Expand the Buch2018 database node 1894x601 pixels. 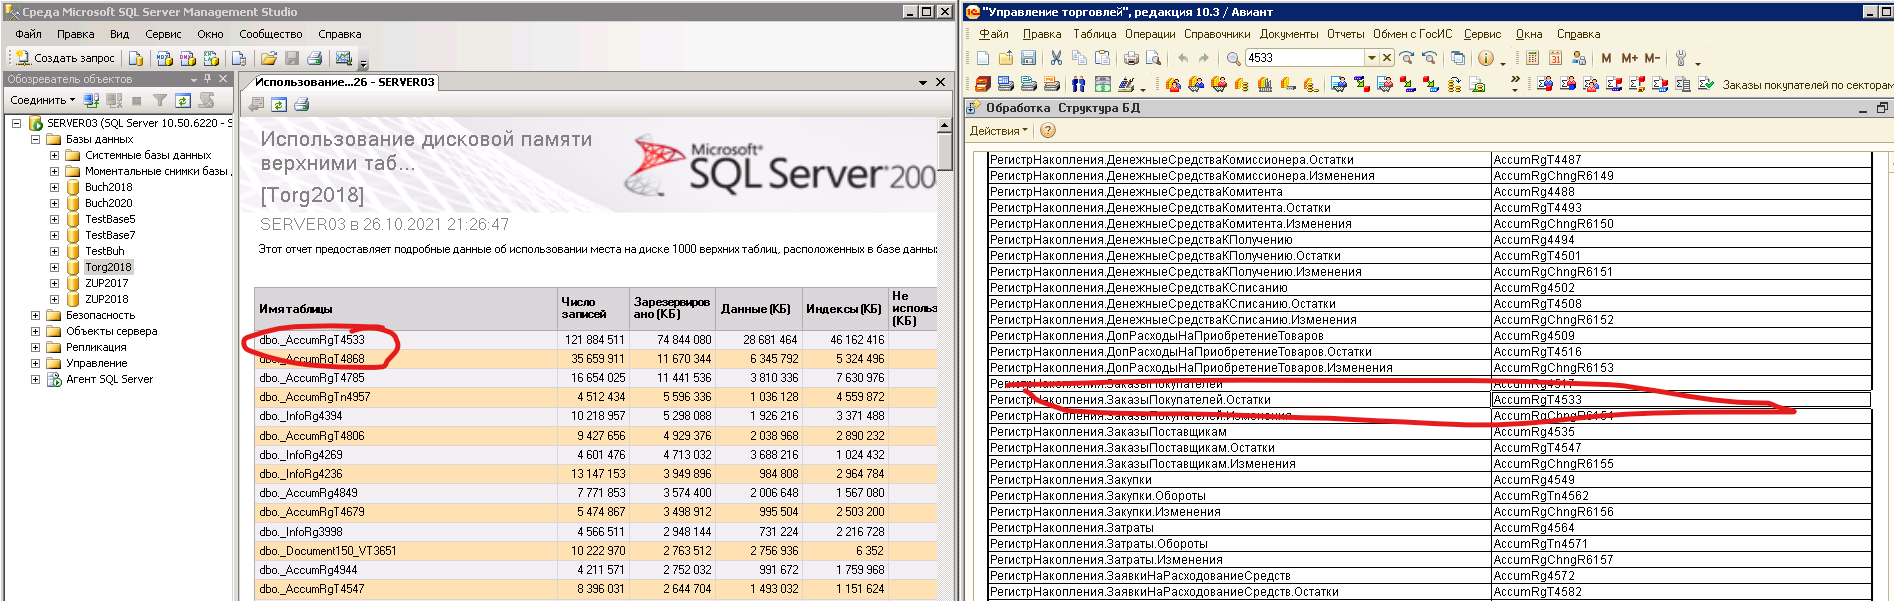coord(54,187)
